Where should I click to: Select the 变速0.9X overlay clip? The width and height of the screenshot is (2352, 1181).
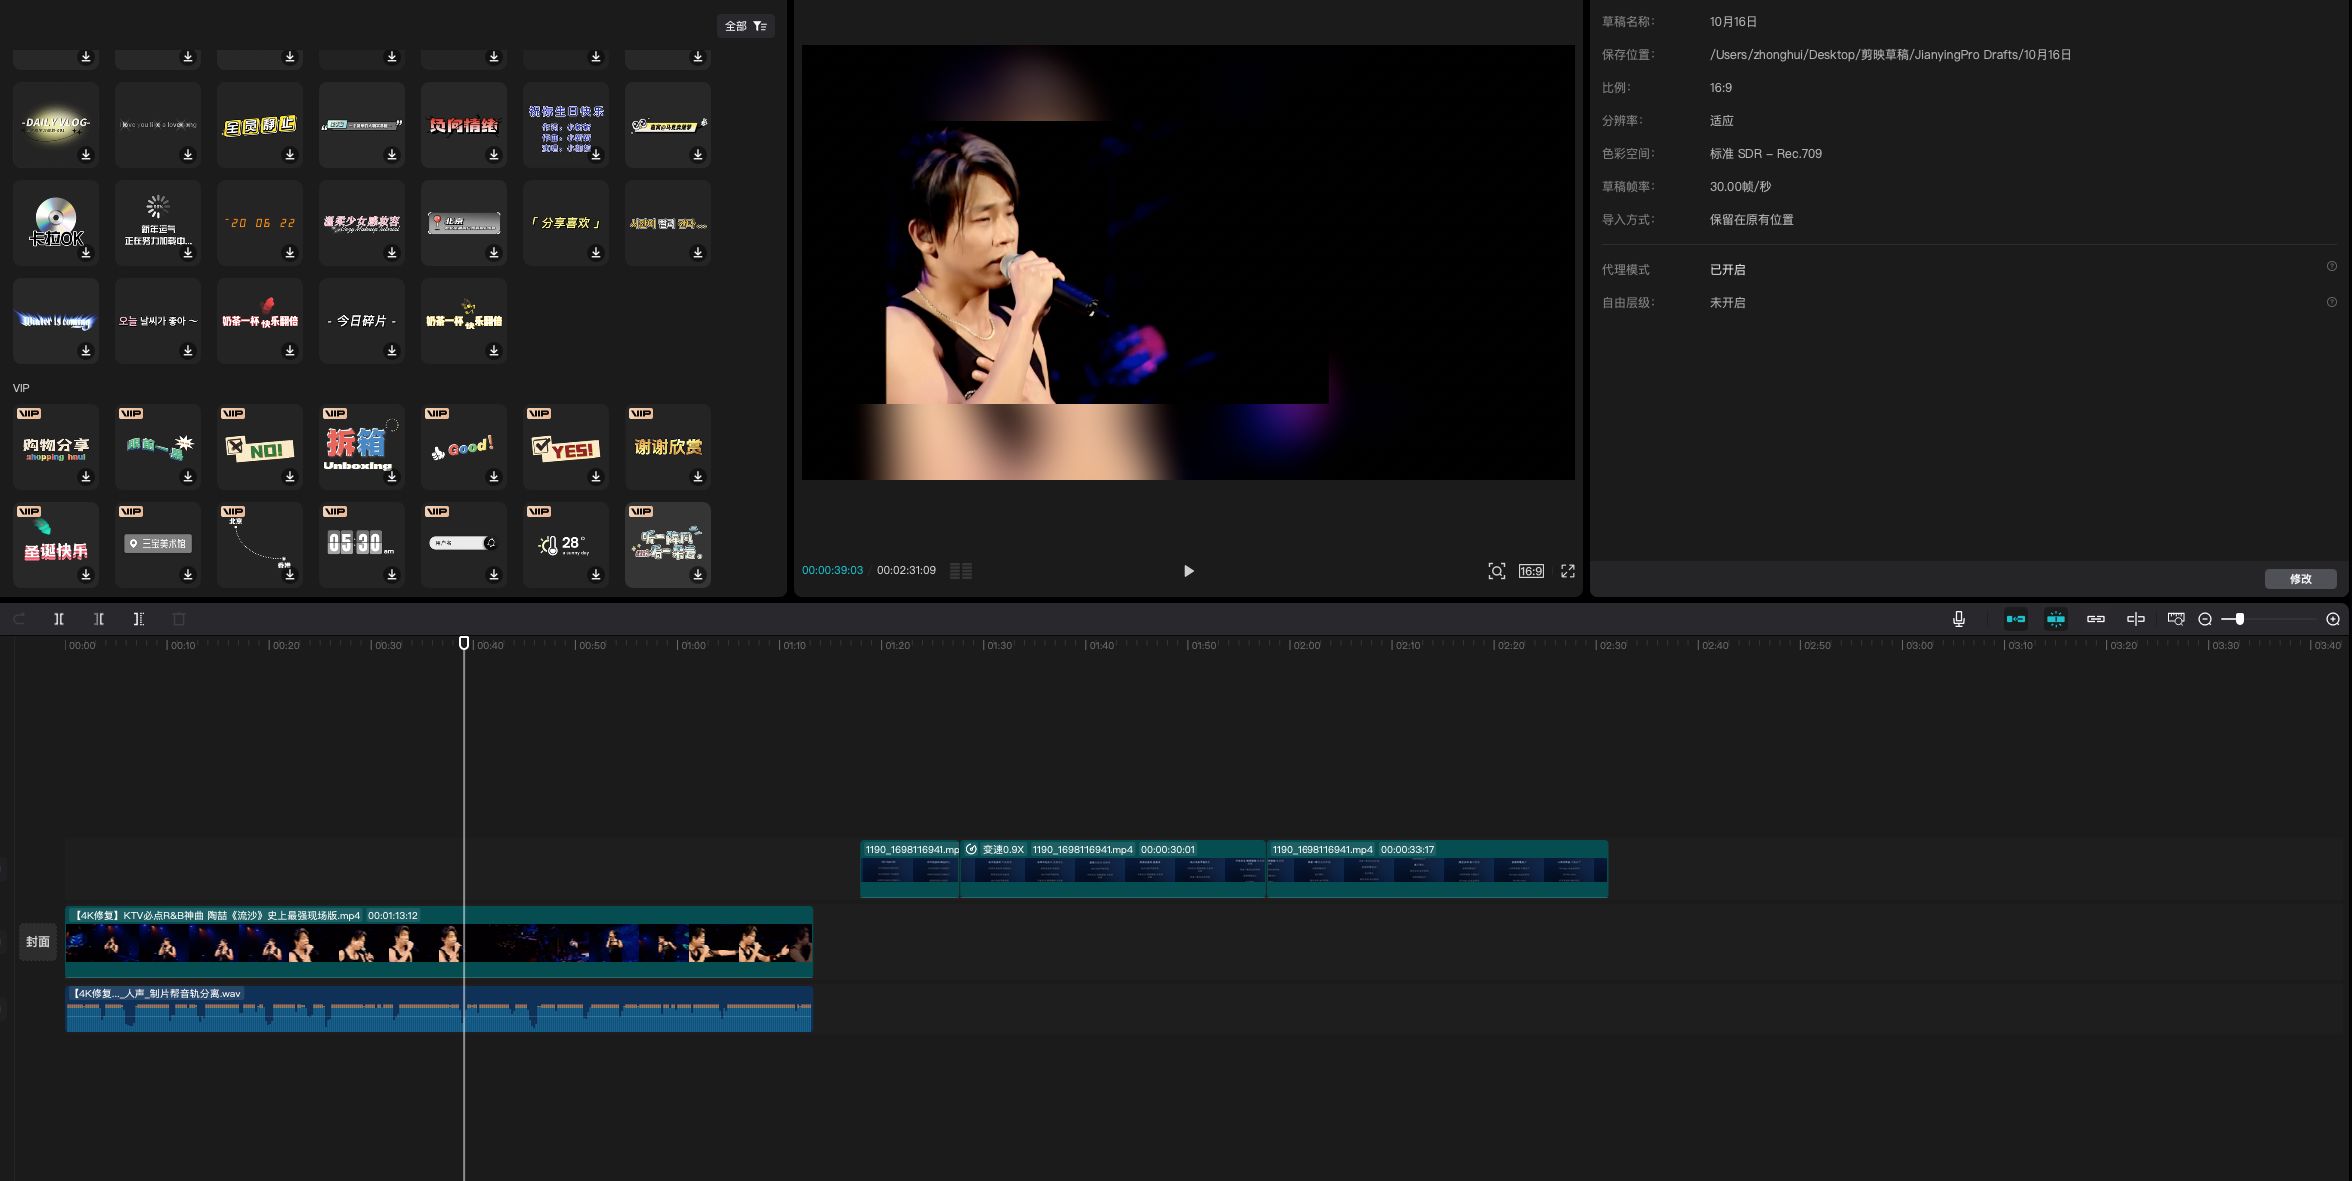[1113, 869]
